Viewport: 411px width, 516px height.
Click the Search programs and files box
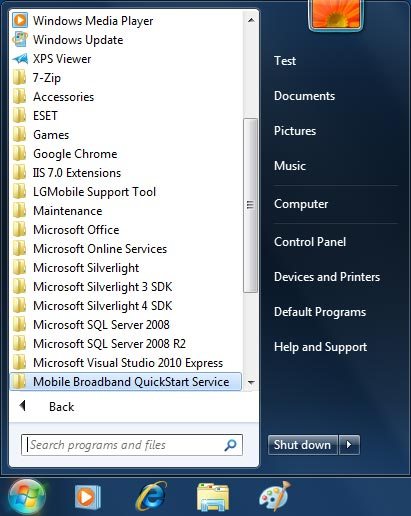click(x=131, y=445)
